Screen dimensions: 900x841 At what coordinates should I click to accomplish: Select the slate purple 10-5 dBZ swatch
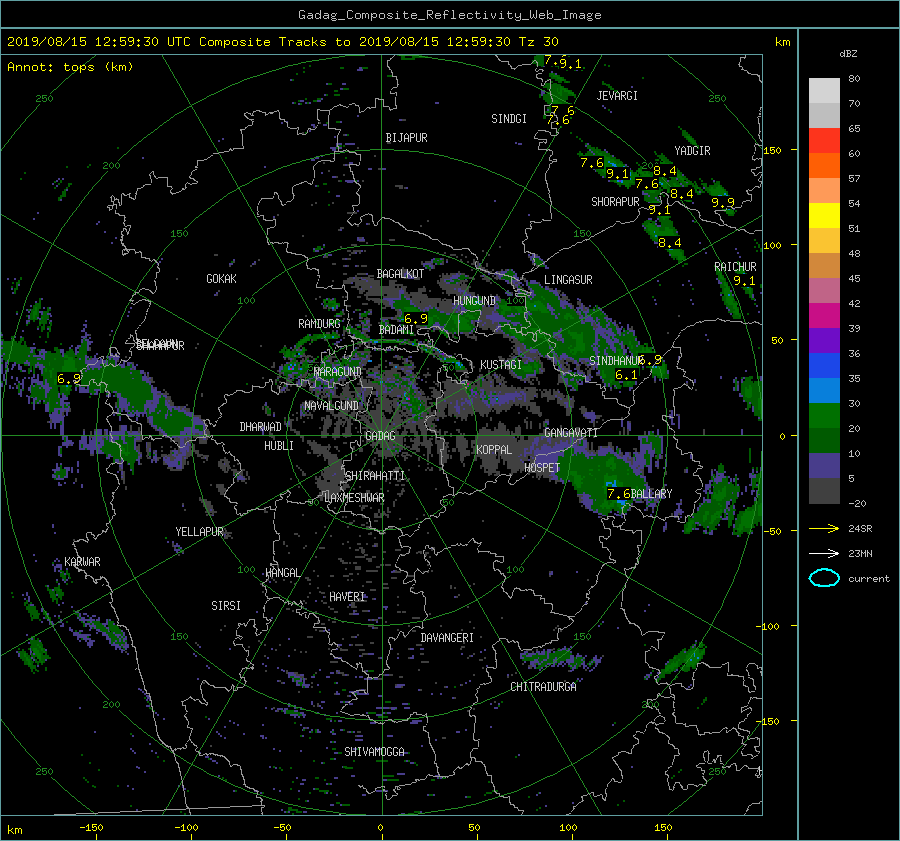pos(824,466)
